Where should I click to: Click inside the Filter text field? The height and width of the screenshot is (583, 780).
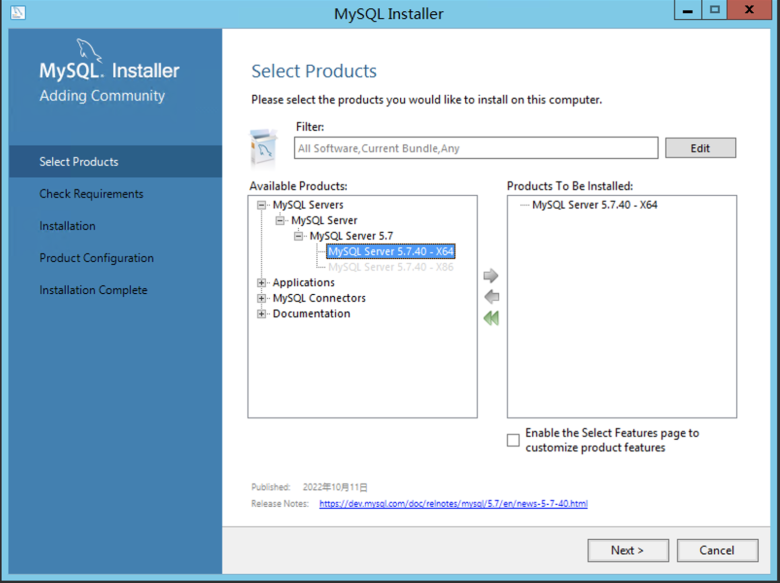tap(476, 148)
